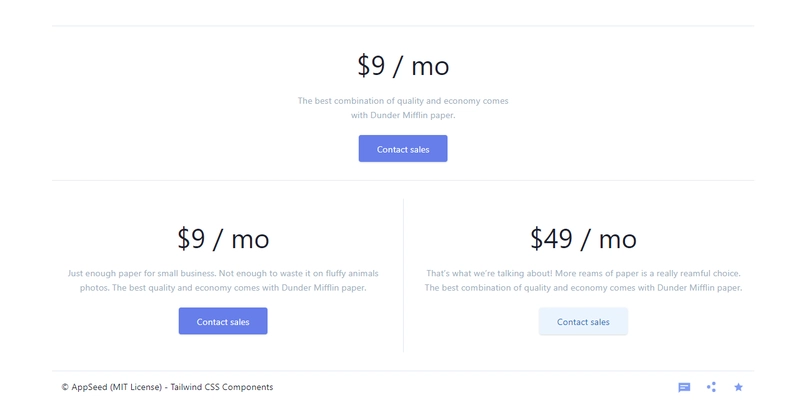Screen dimensions: 800x400
Task: Select the Tailwind CSS Components footer text
Action: [x=222, y=387]
